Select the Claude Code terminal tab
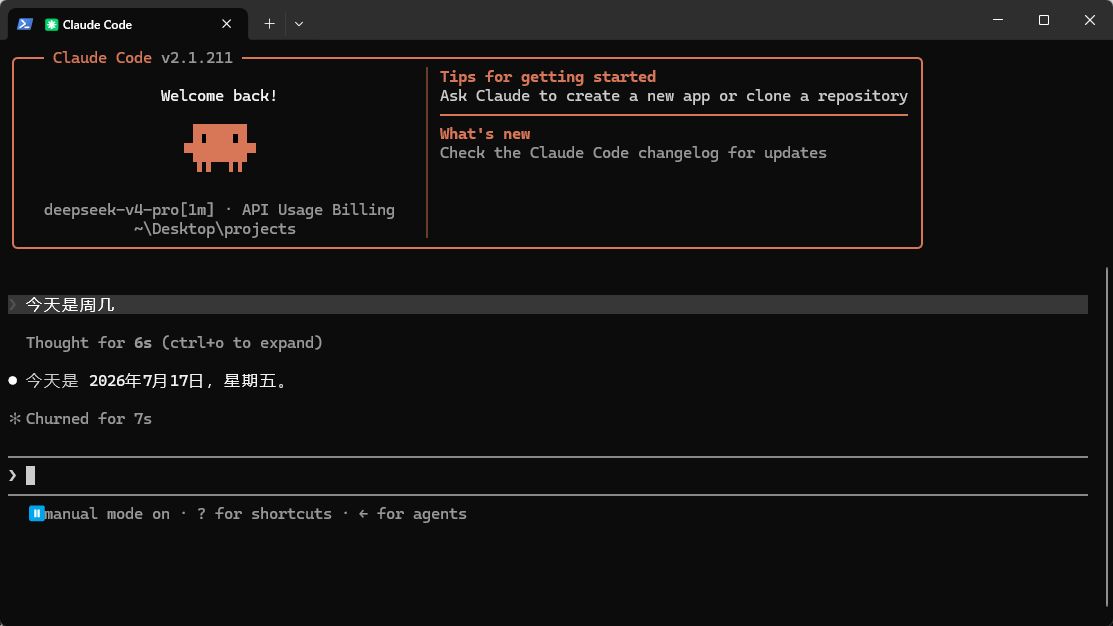1113x626 pixels. pos(128,24)
